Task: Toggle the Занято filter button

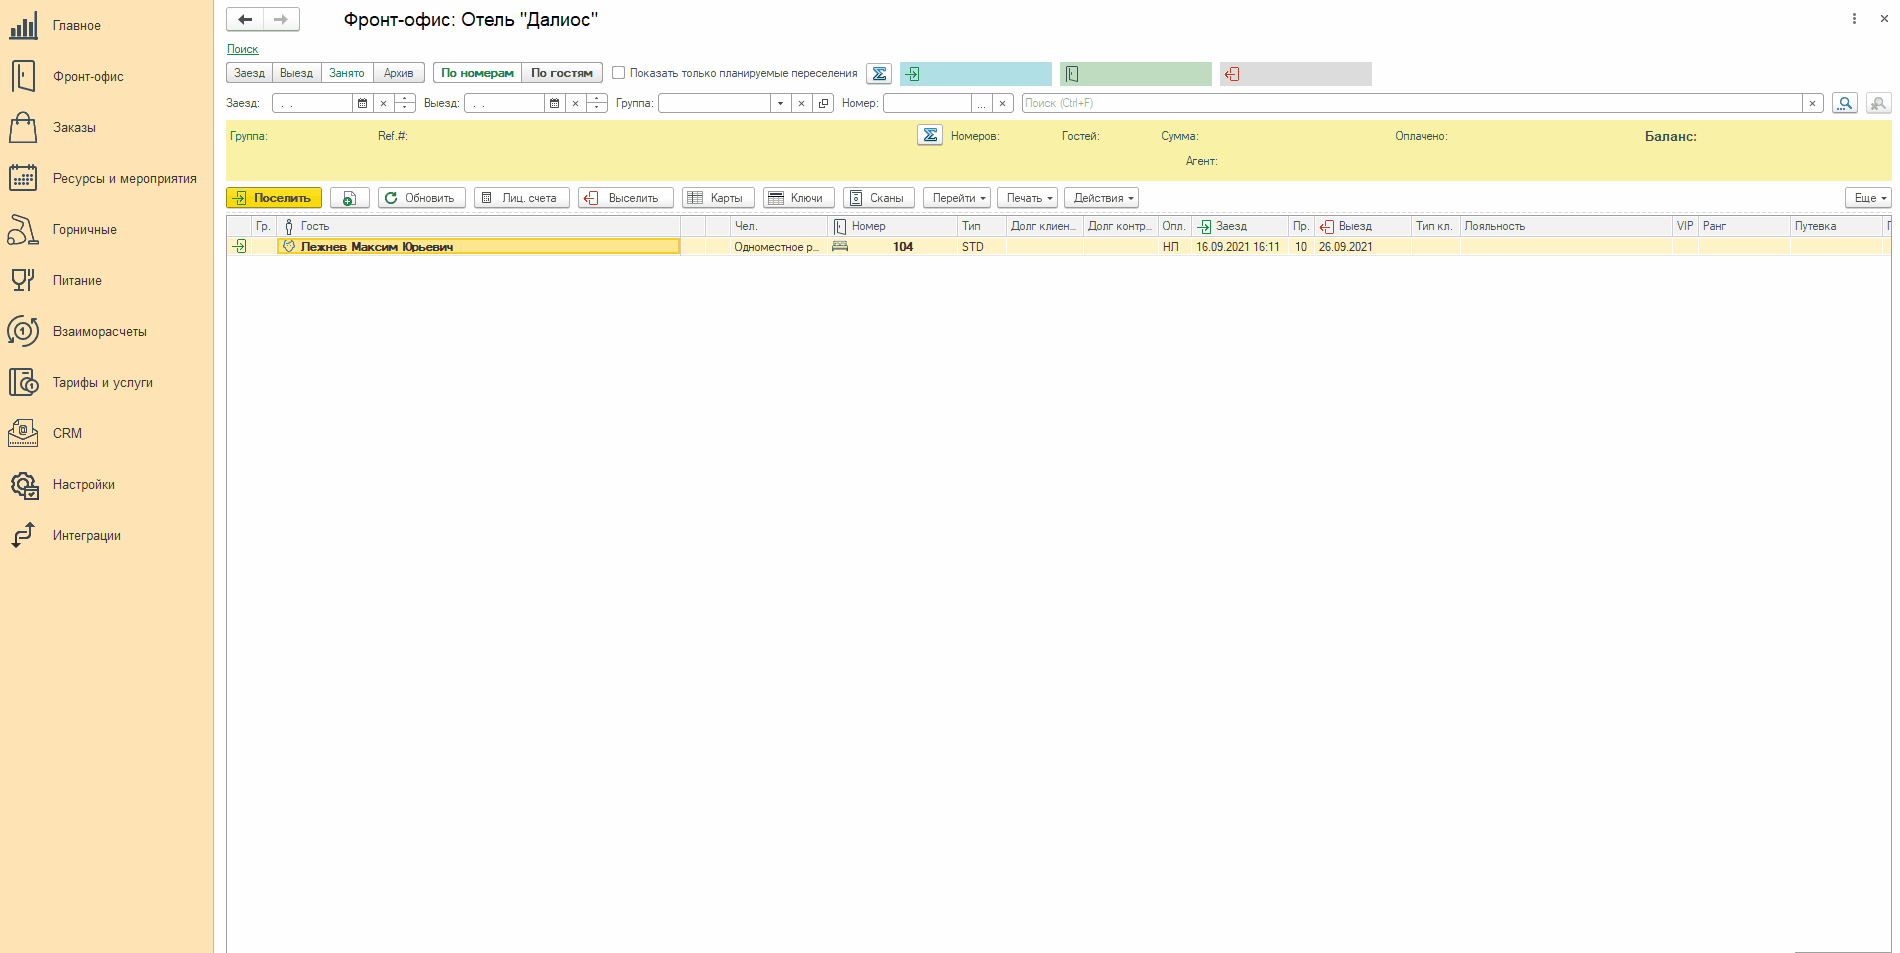Action: (347, 73)
